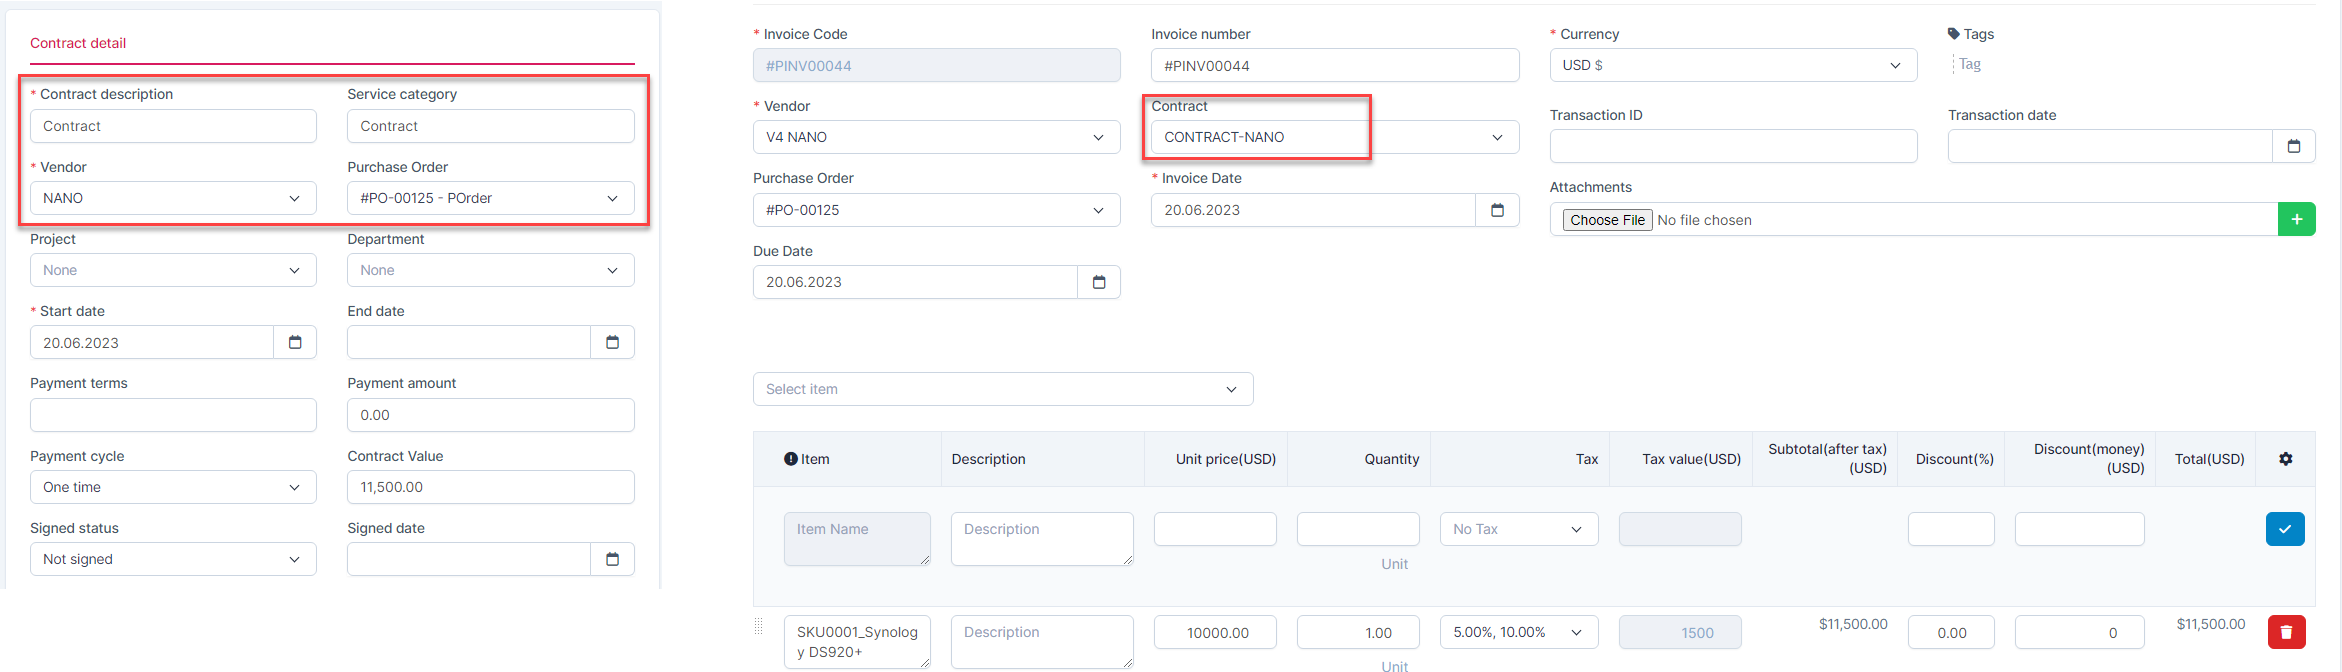Delete the SKU0001 item row
Screen dimensions: 2342x672
pos(2286,632)
